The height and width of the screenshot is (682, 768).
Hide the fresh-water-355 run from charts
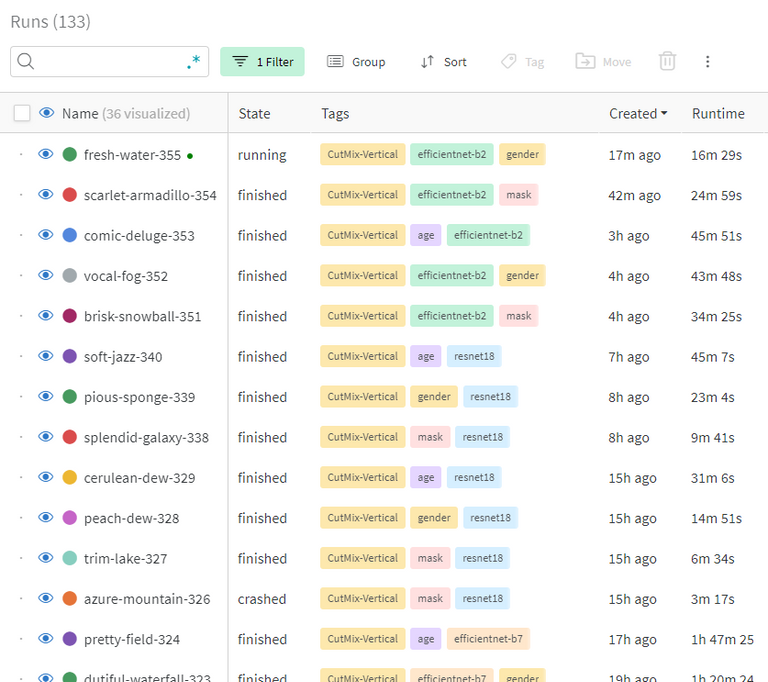coord(46,154)
